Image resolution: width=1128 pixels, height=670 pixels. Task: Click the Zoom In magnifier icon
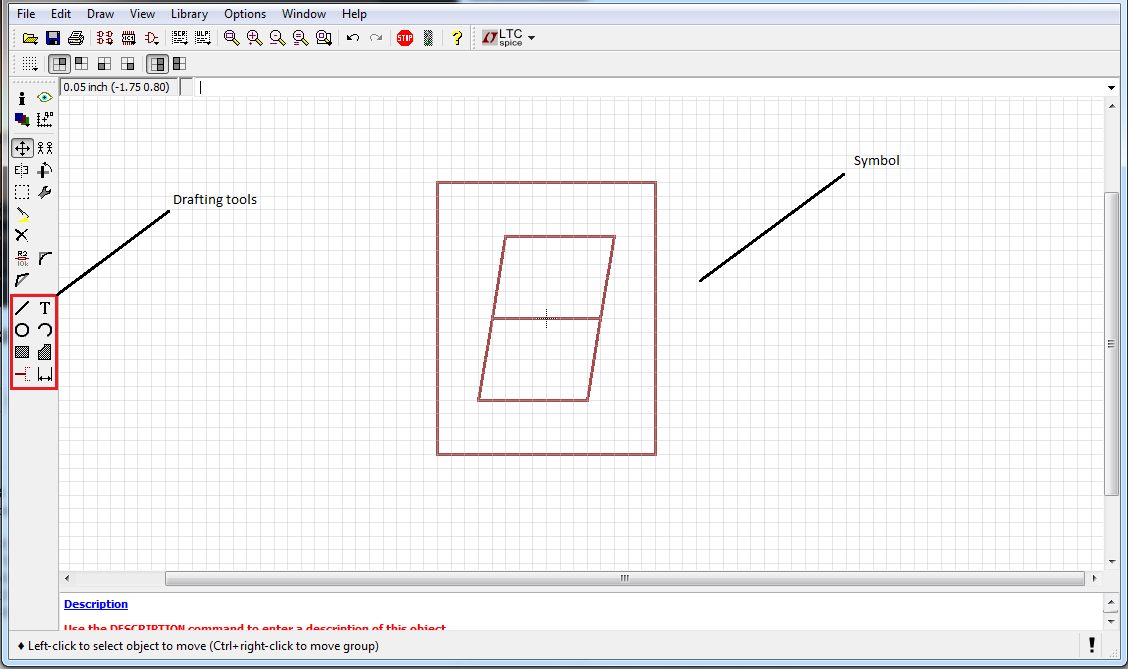[254, 37]
